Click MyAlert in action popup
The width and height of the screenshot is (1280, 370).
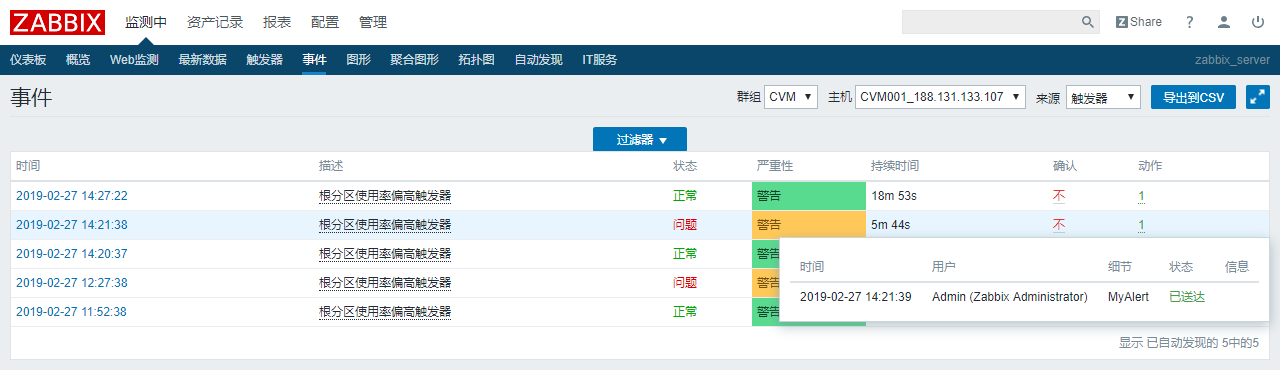[1129, 297]
